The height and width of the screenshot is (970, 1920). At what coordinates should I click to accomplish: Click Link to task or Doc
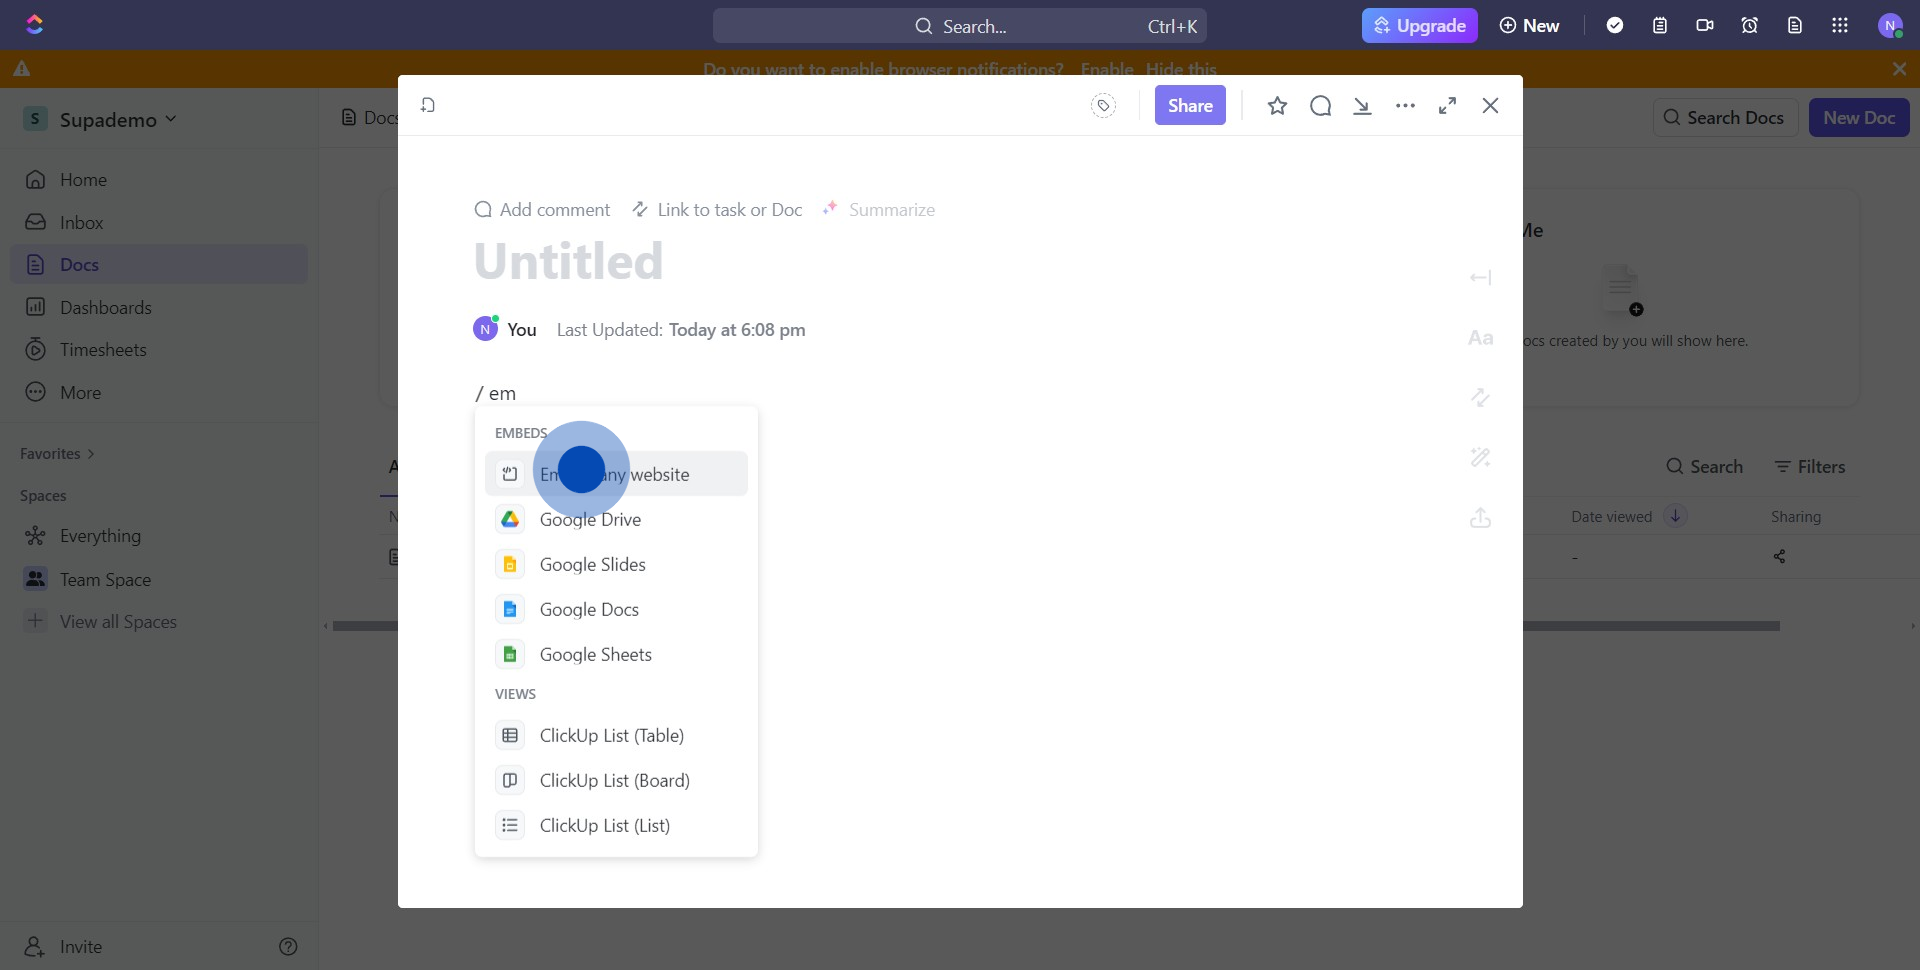pos(717,209)
